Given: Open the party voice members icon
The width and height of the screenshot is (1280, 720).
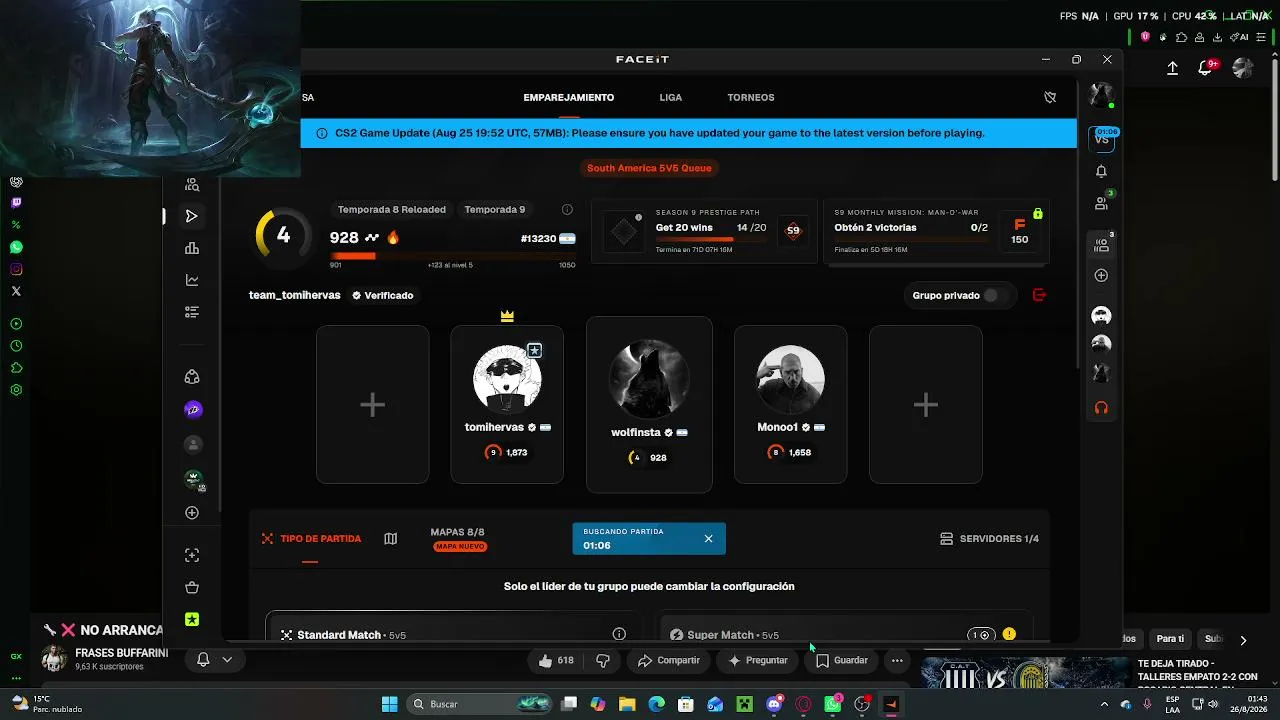Looking at the screenshot, I should [1101, 244].
